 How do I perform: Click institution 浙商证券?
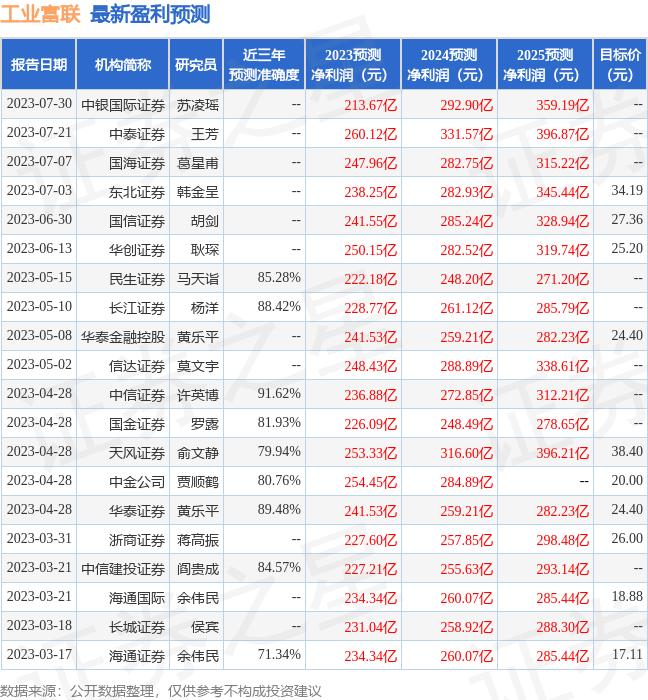tap(137, 541)
